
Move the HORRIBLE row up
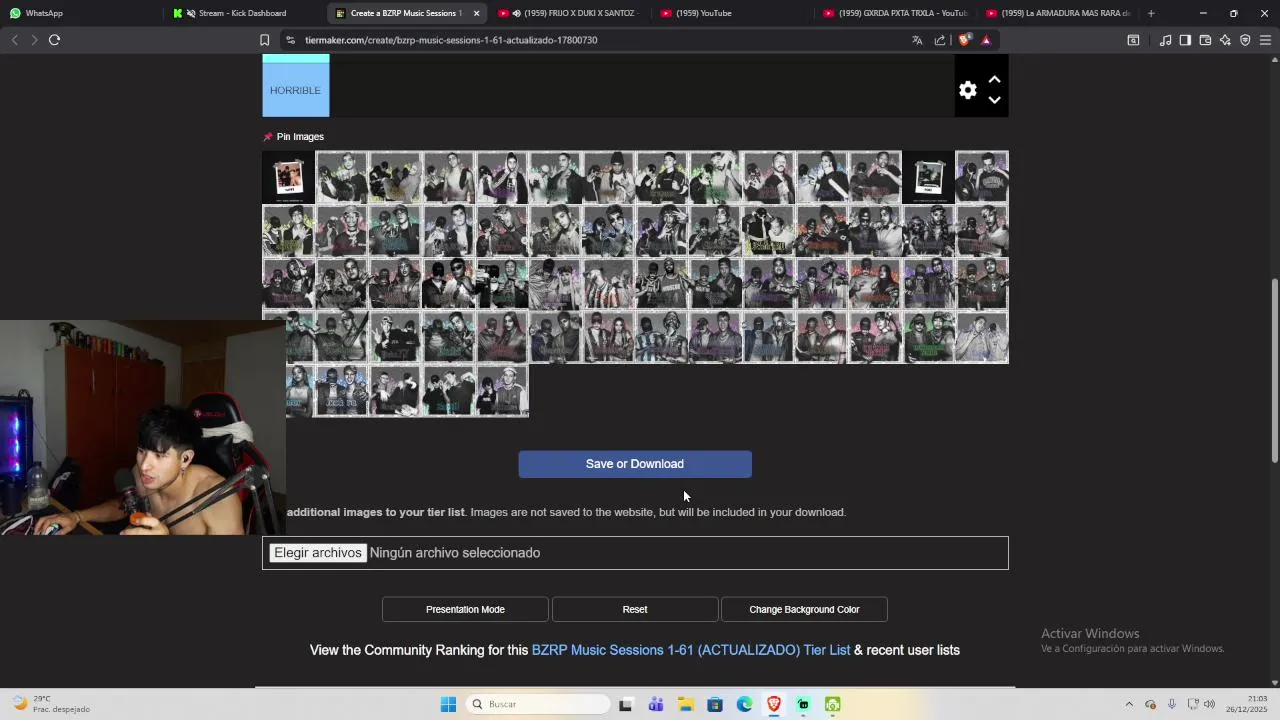click(x=994, y=79)
